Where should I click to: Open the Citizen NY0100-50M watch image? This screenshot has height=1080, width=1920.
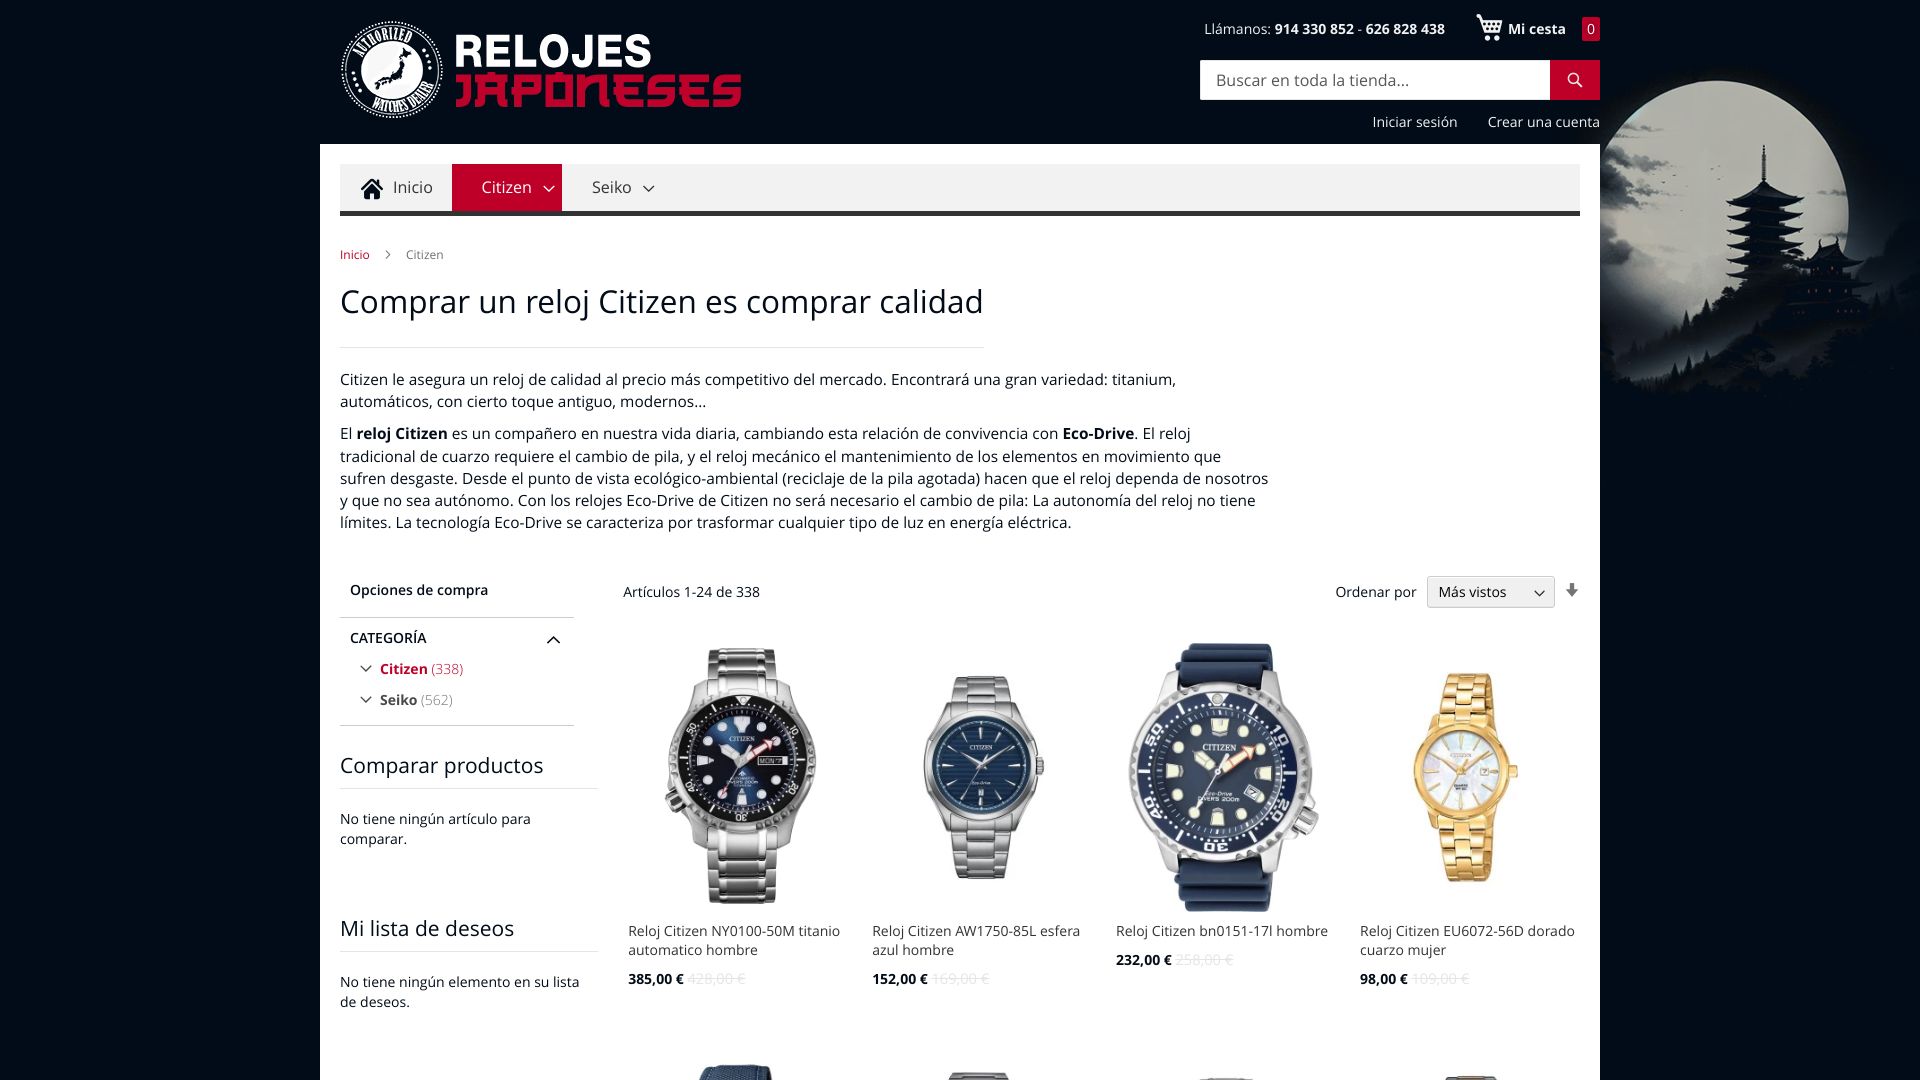(740, 776)
